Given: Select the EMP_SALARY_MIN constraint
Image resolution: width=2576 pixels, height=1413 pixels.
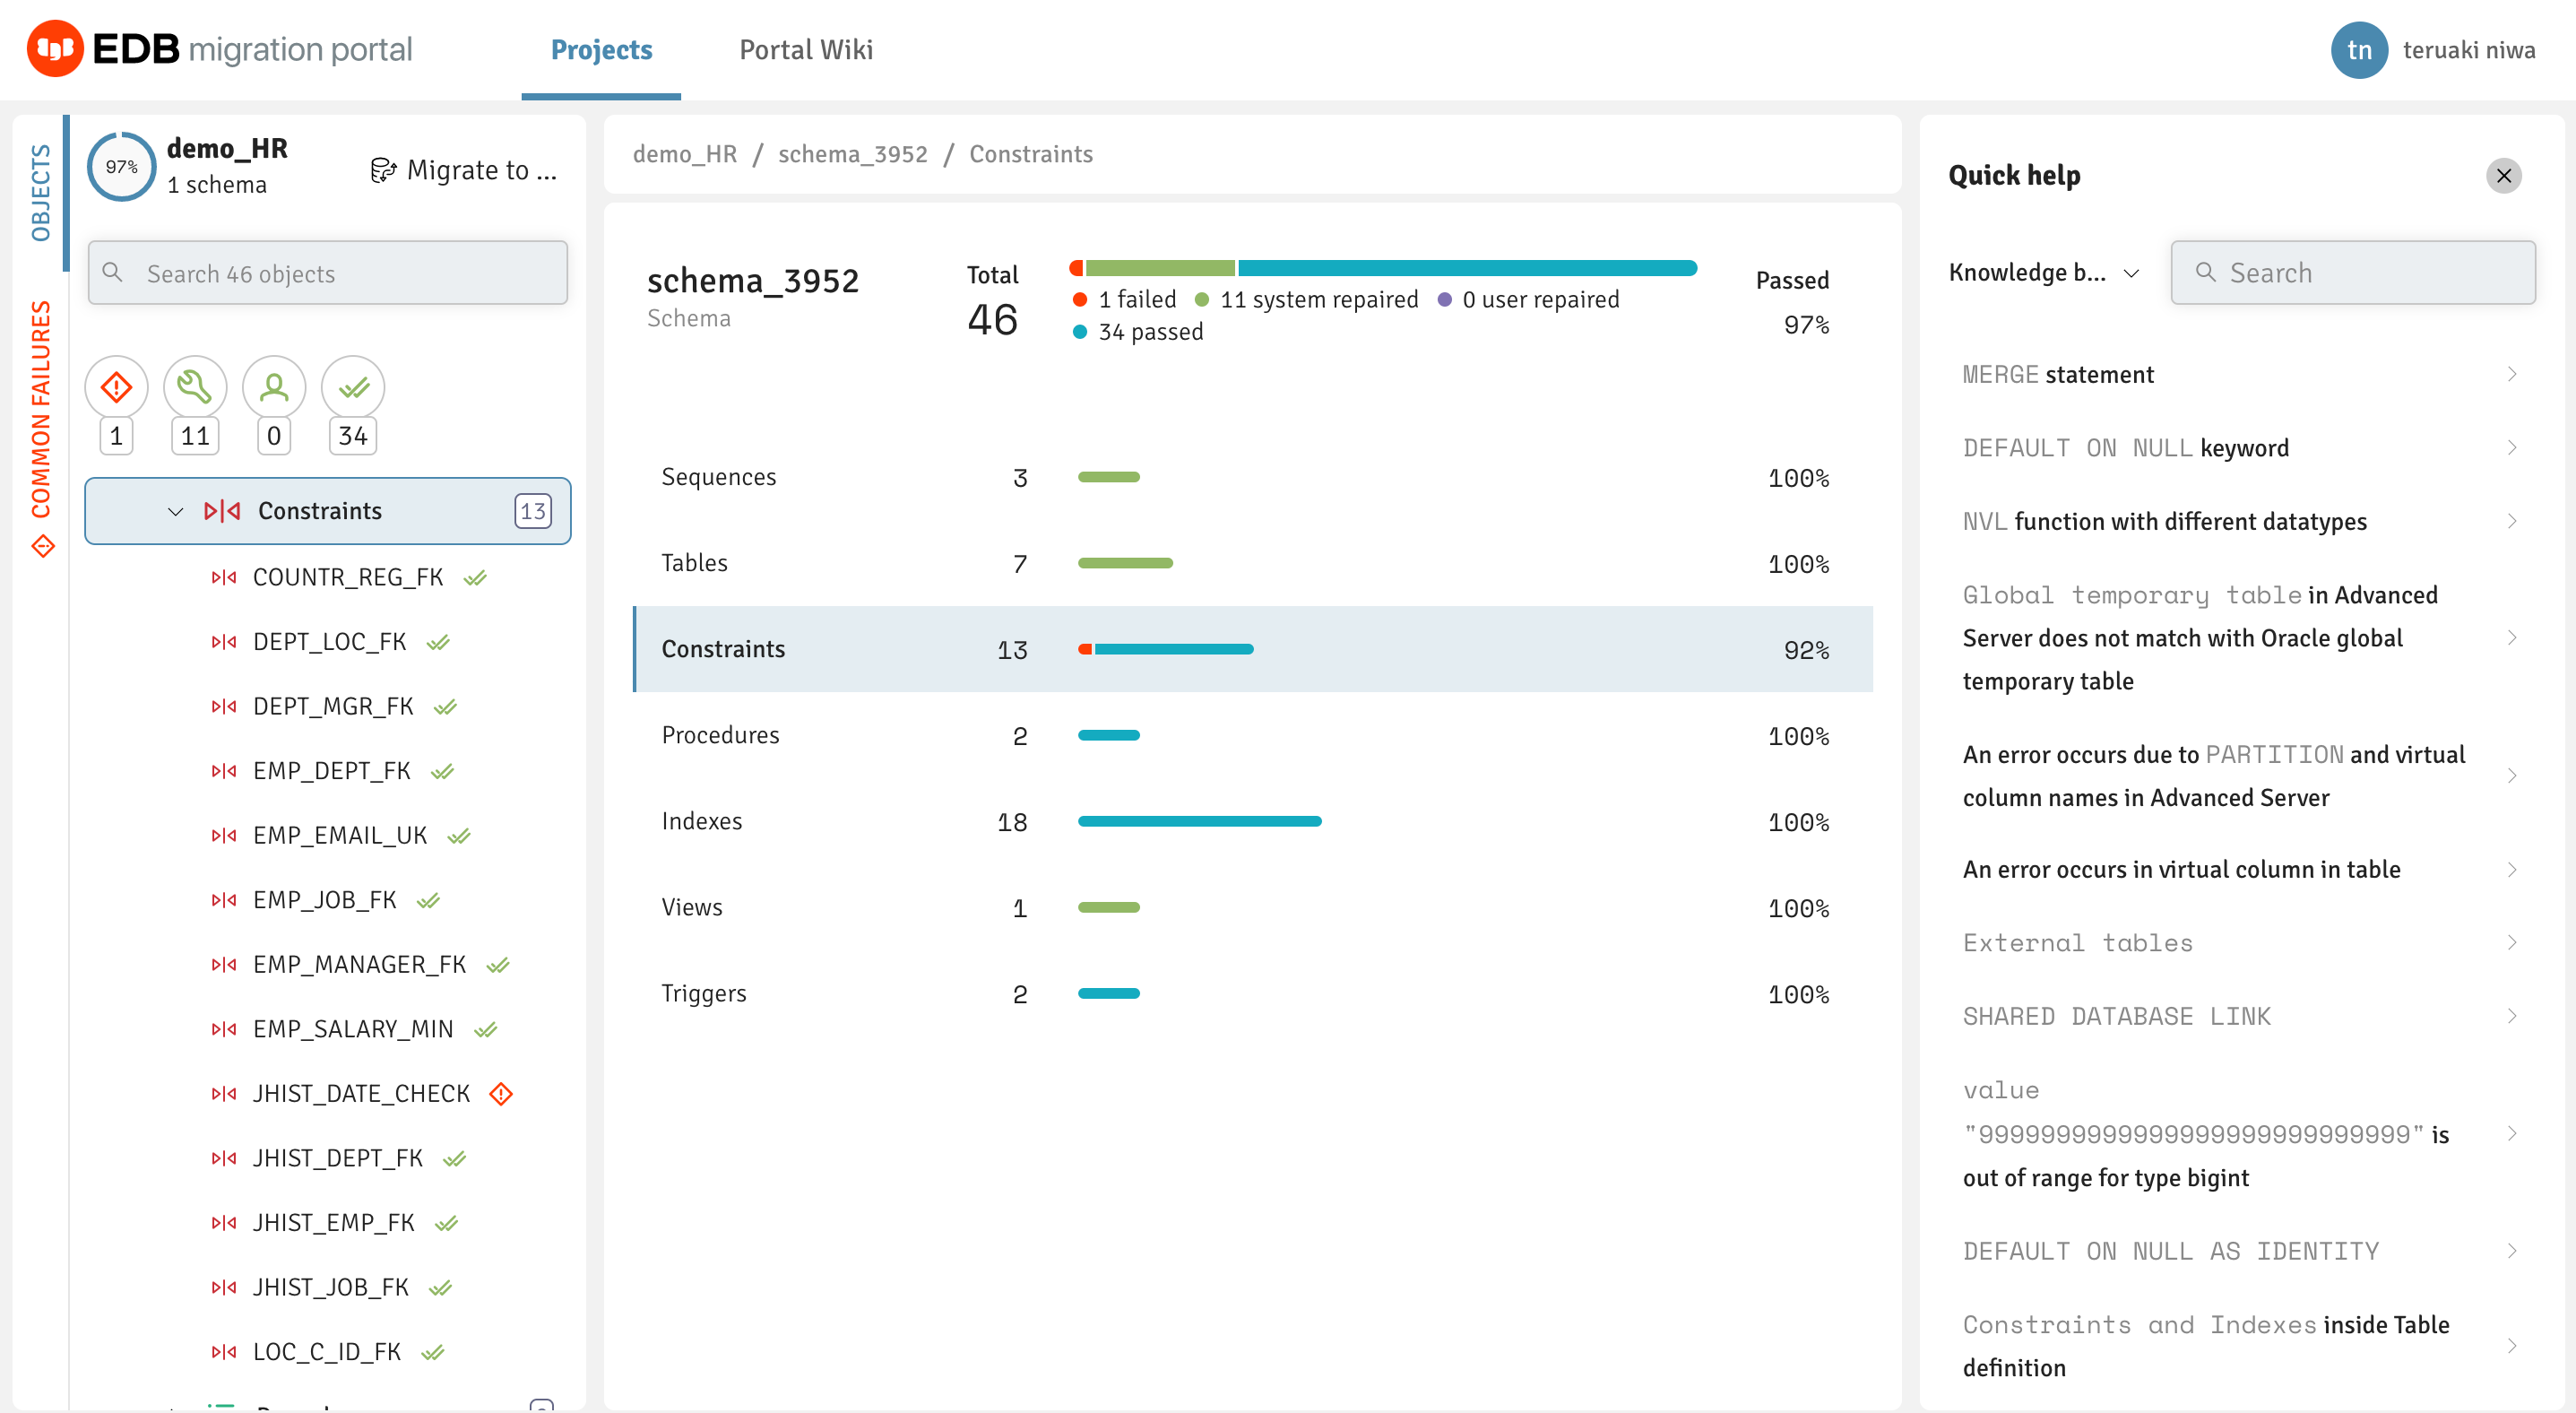Looking at the screenshot, I should [352, 1029].
